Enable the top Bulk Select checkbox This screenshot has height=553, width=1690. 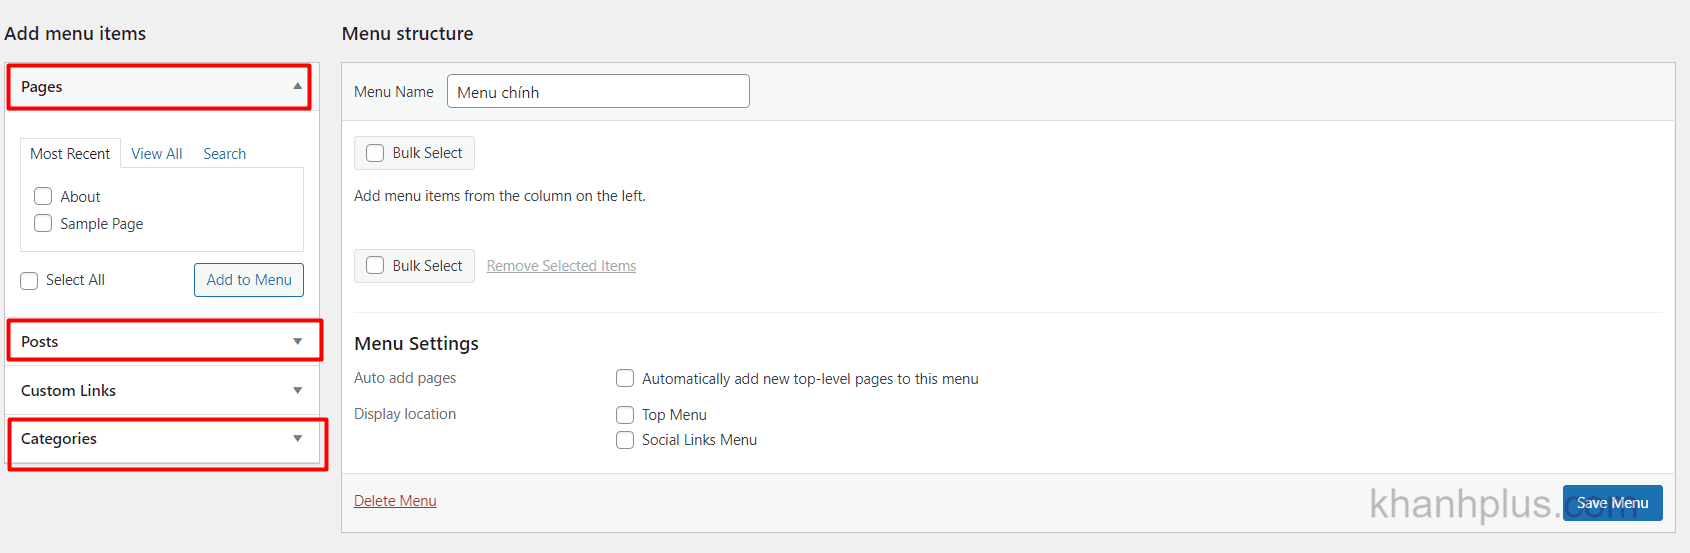pyautogui.click(x=375, y=153)
